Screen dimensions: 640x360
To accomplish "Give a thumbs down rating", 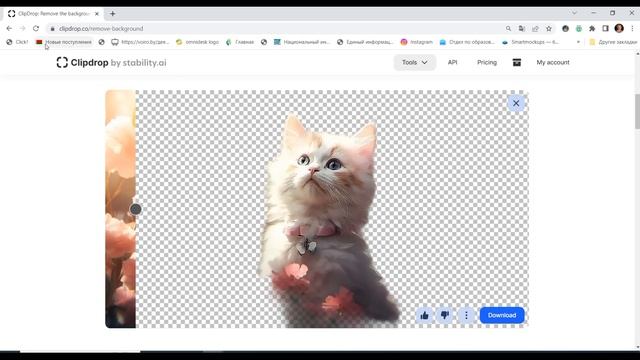I will point(445,315).
